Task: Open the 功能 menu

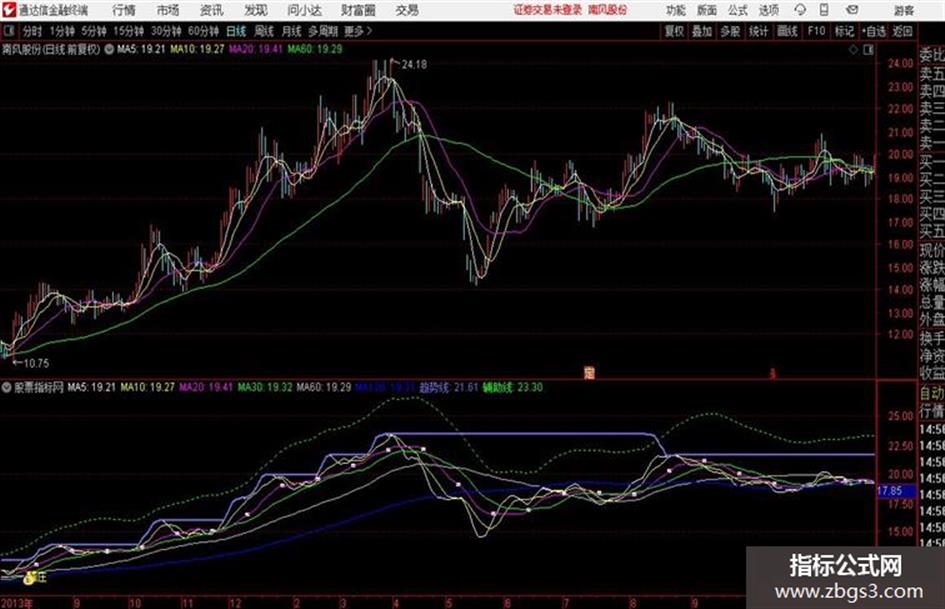Action: (x=676, y=10)
